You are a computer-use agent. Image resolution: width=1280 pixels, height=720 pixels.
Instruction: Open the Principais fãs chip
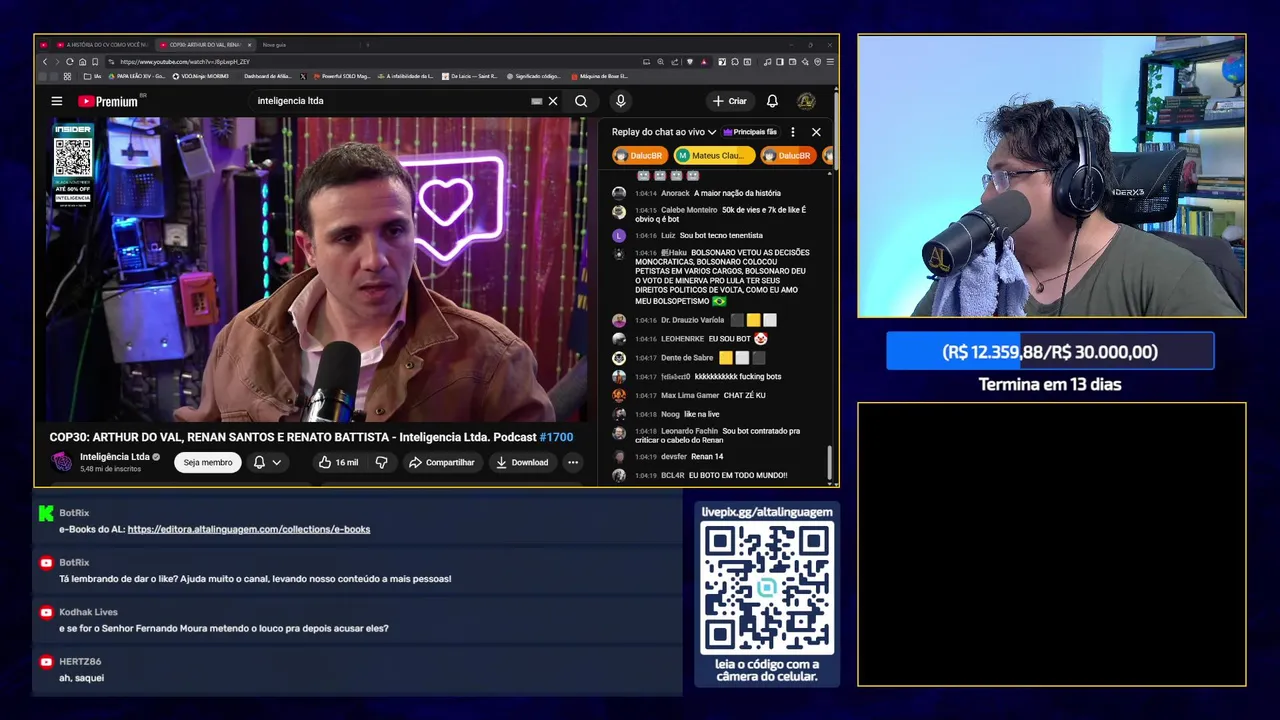pyautogui.click(x=750, y=132)
